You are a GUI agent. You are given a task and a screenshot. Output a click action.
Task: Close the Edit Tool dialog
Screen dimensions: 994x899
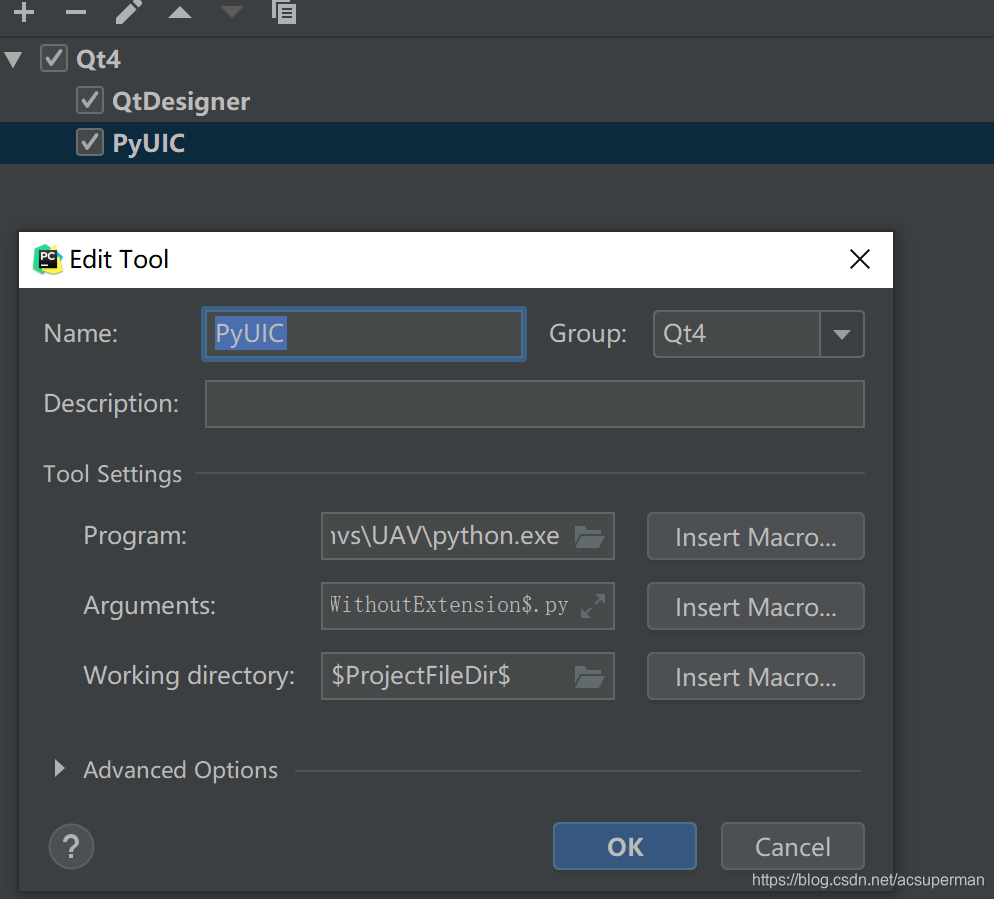[860, 259]
